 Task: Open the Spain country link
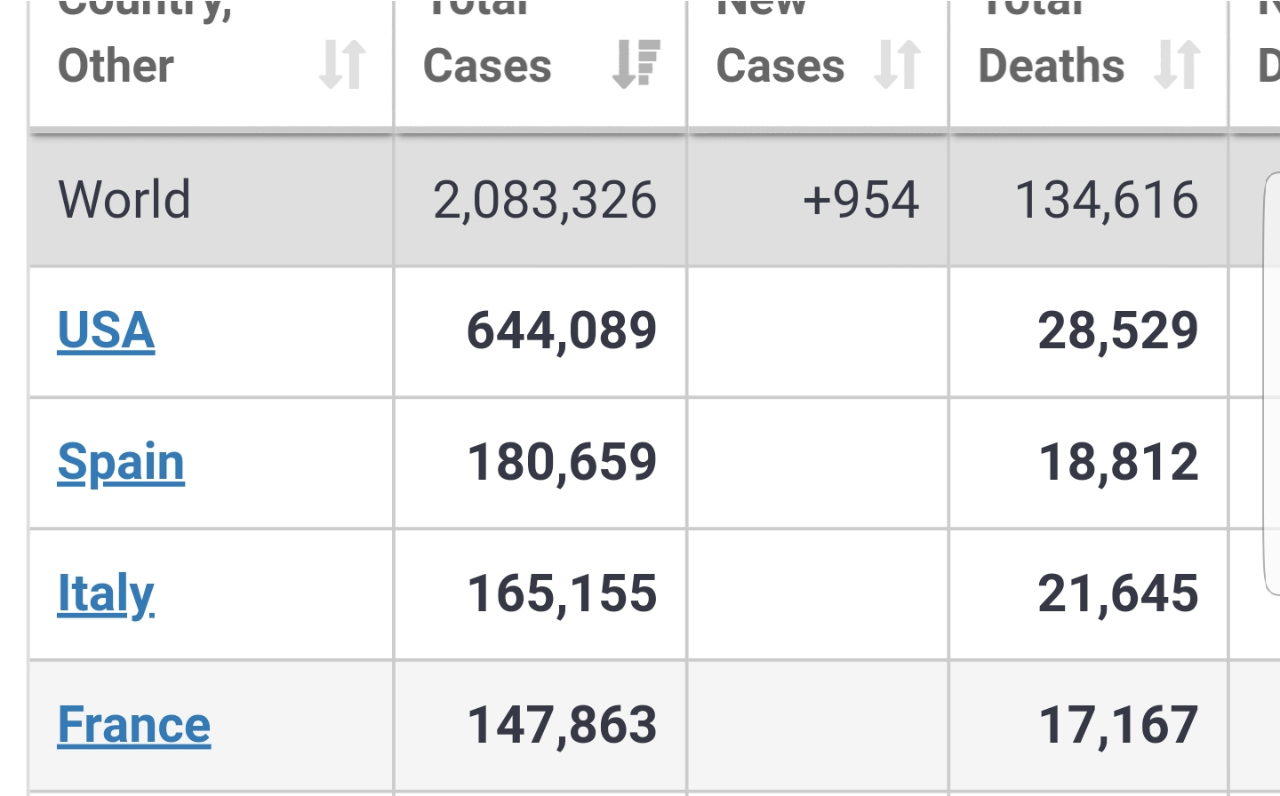(x=121, y=462)
